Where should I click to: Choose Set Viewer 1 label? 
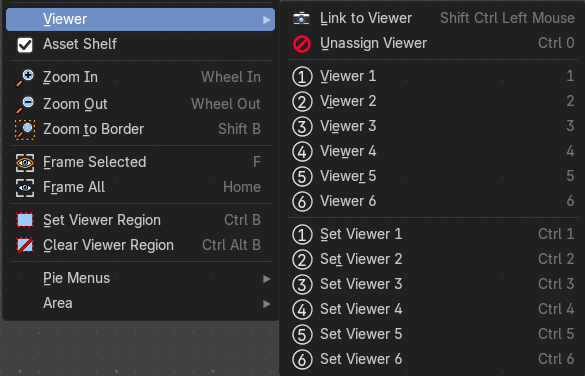pyautogui.click(x=361, y=234)
